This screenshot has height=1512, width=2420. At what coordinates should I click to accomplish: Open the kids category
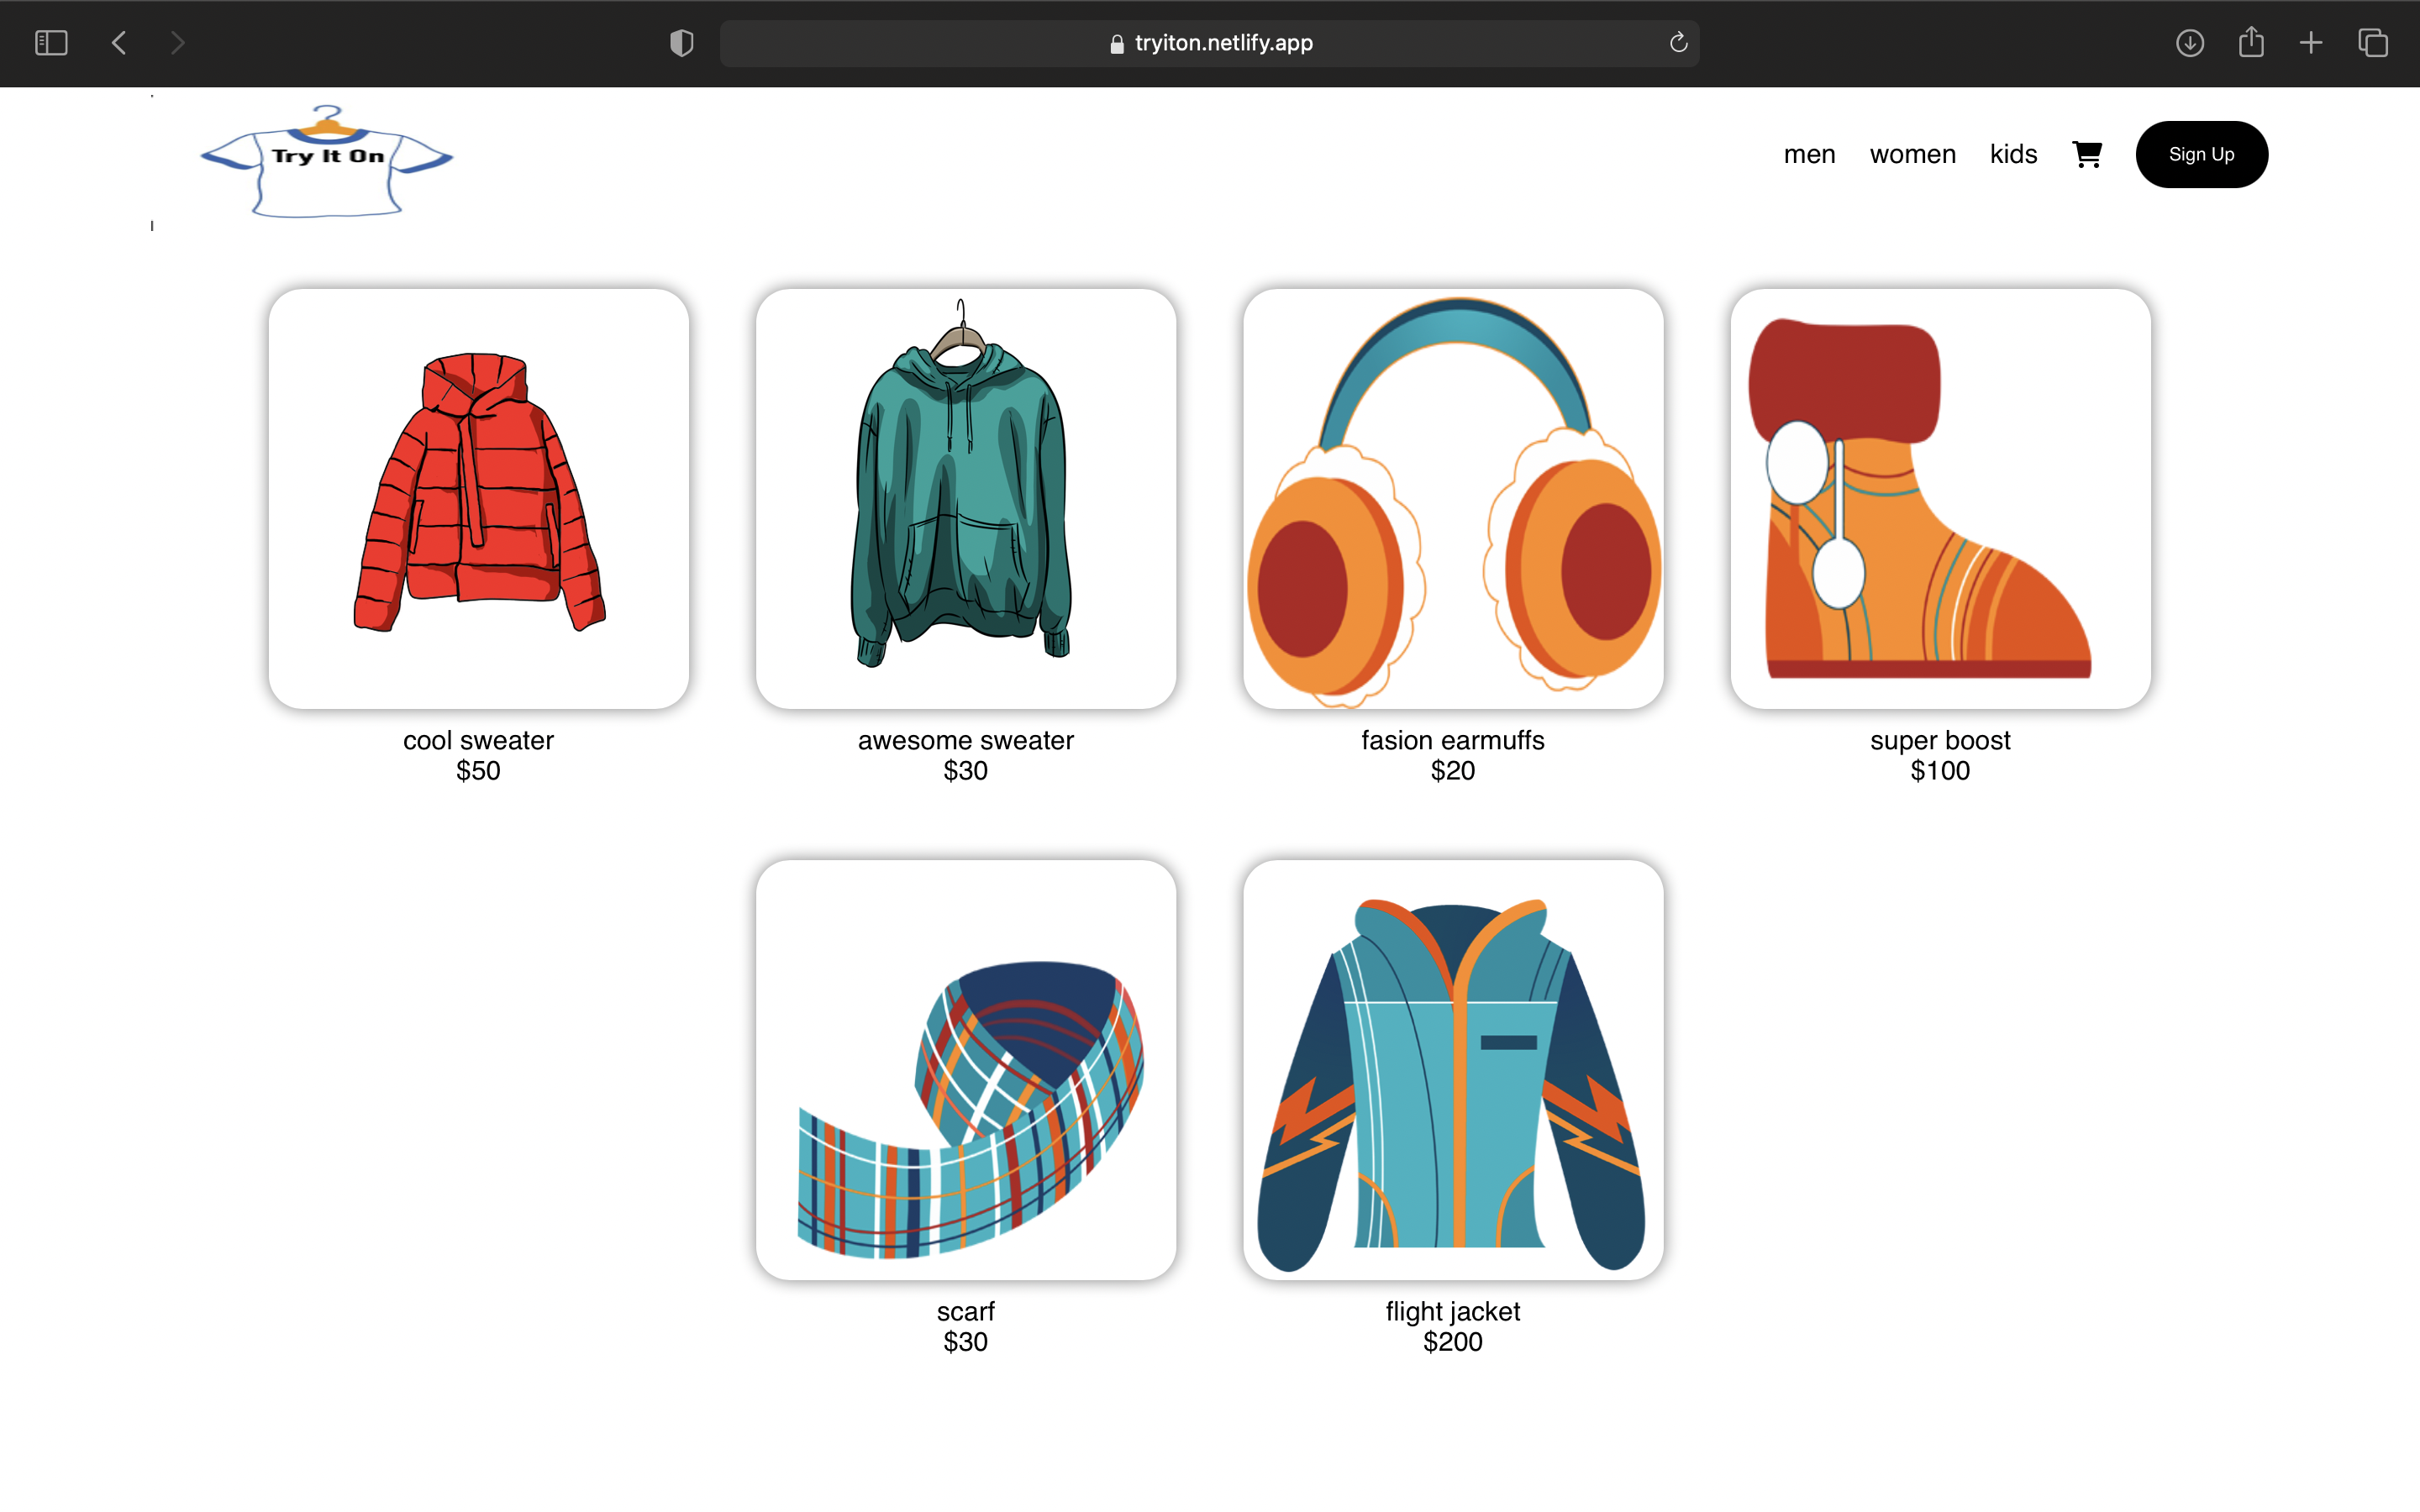[x=2013, y=154]
